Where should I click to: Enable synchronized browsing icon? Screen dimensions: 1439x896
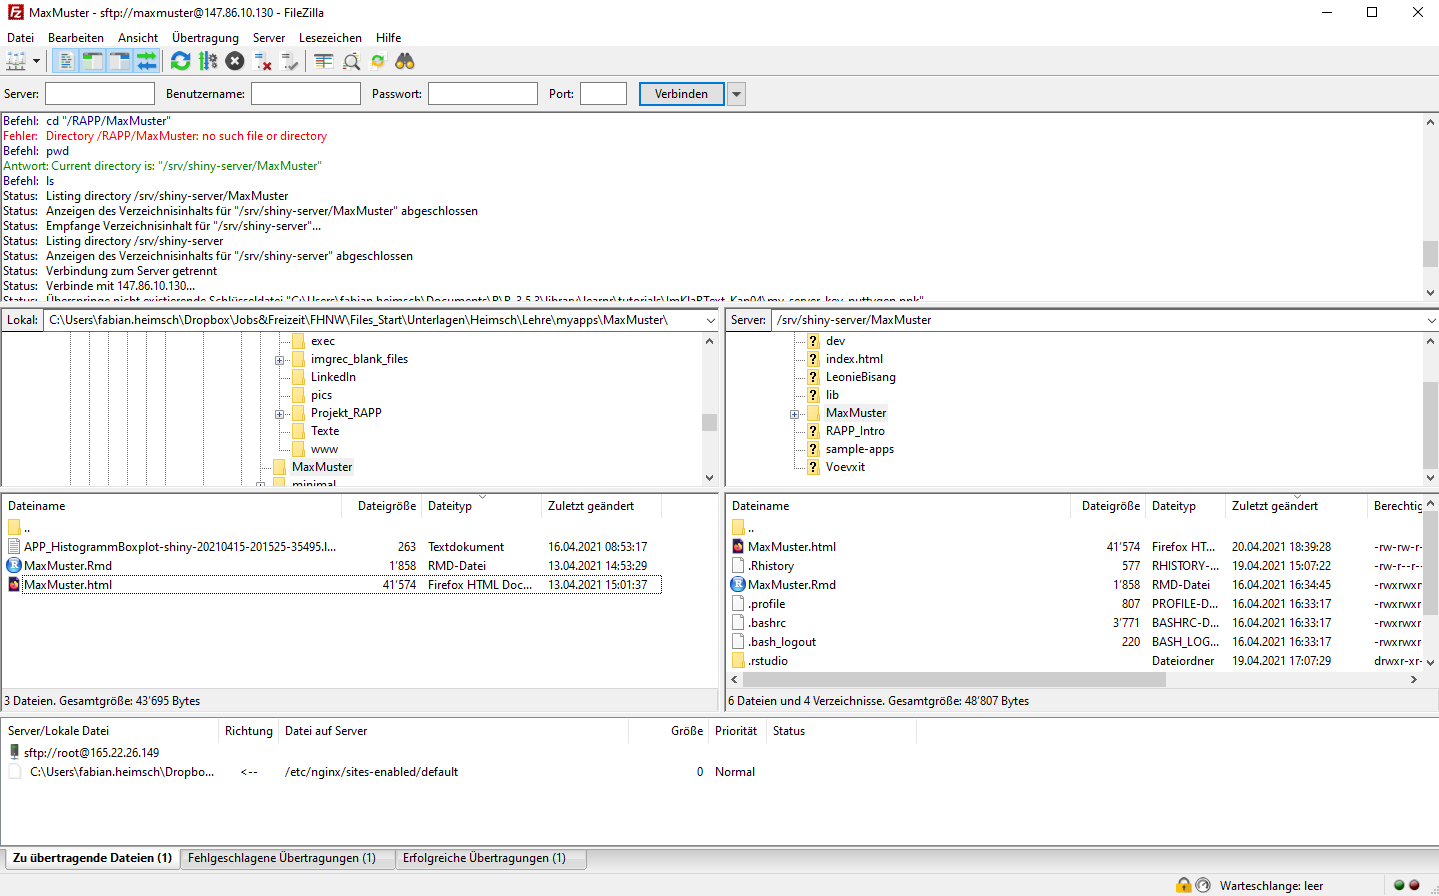tap(378, 61)
